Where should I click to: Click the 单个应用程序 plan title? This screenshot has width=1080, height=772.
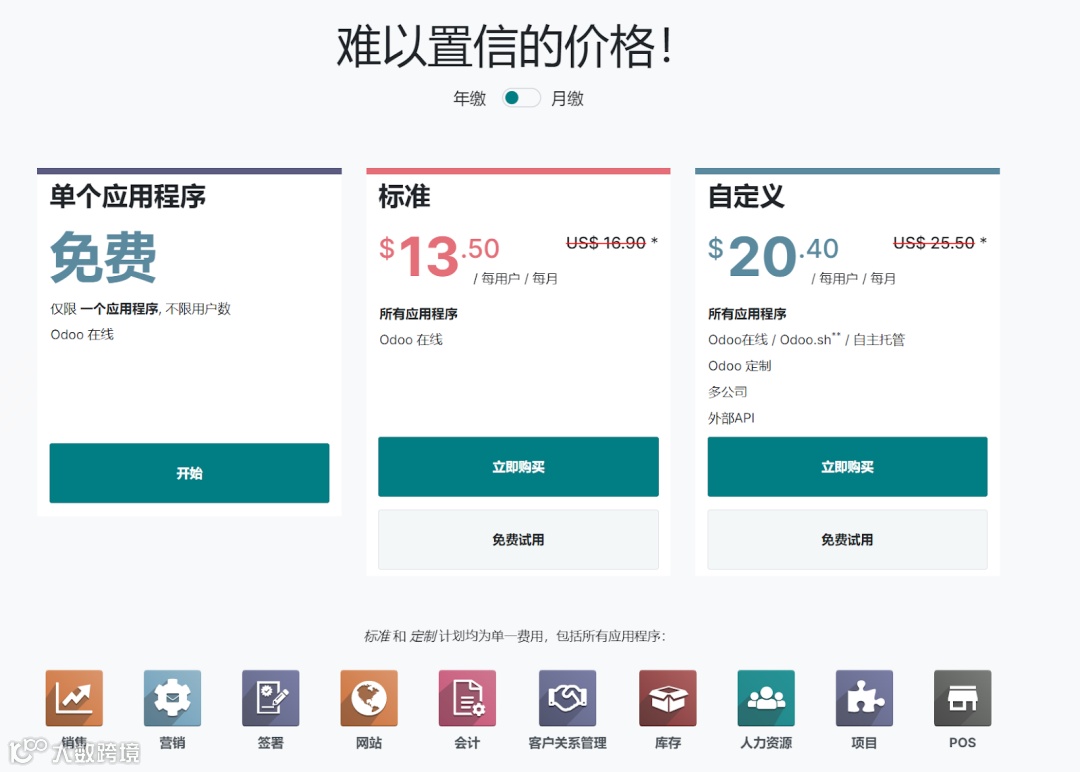click(x=127, y=196)
